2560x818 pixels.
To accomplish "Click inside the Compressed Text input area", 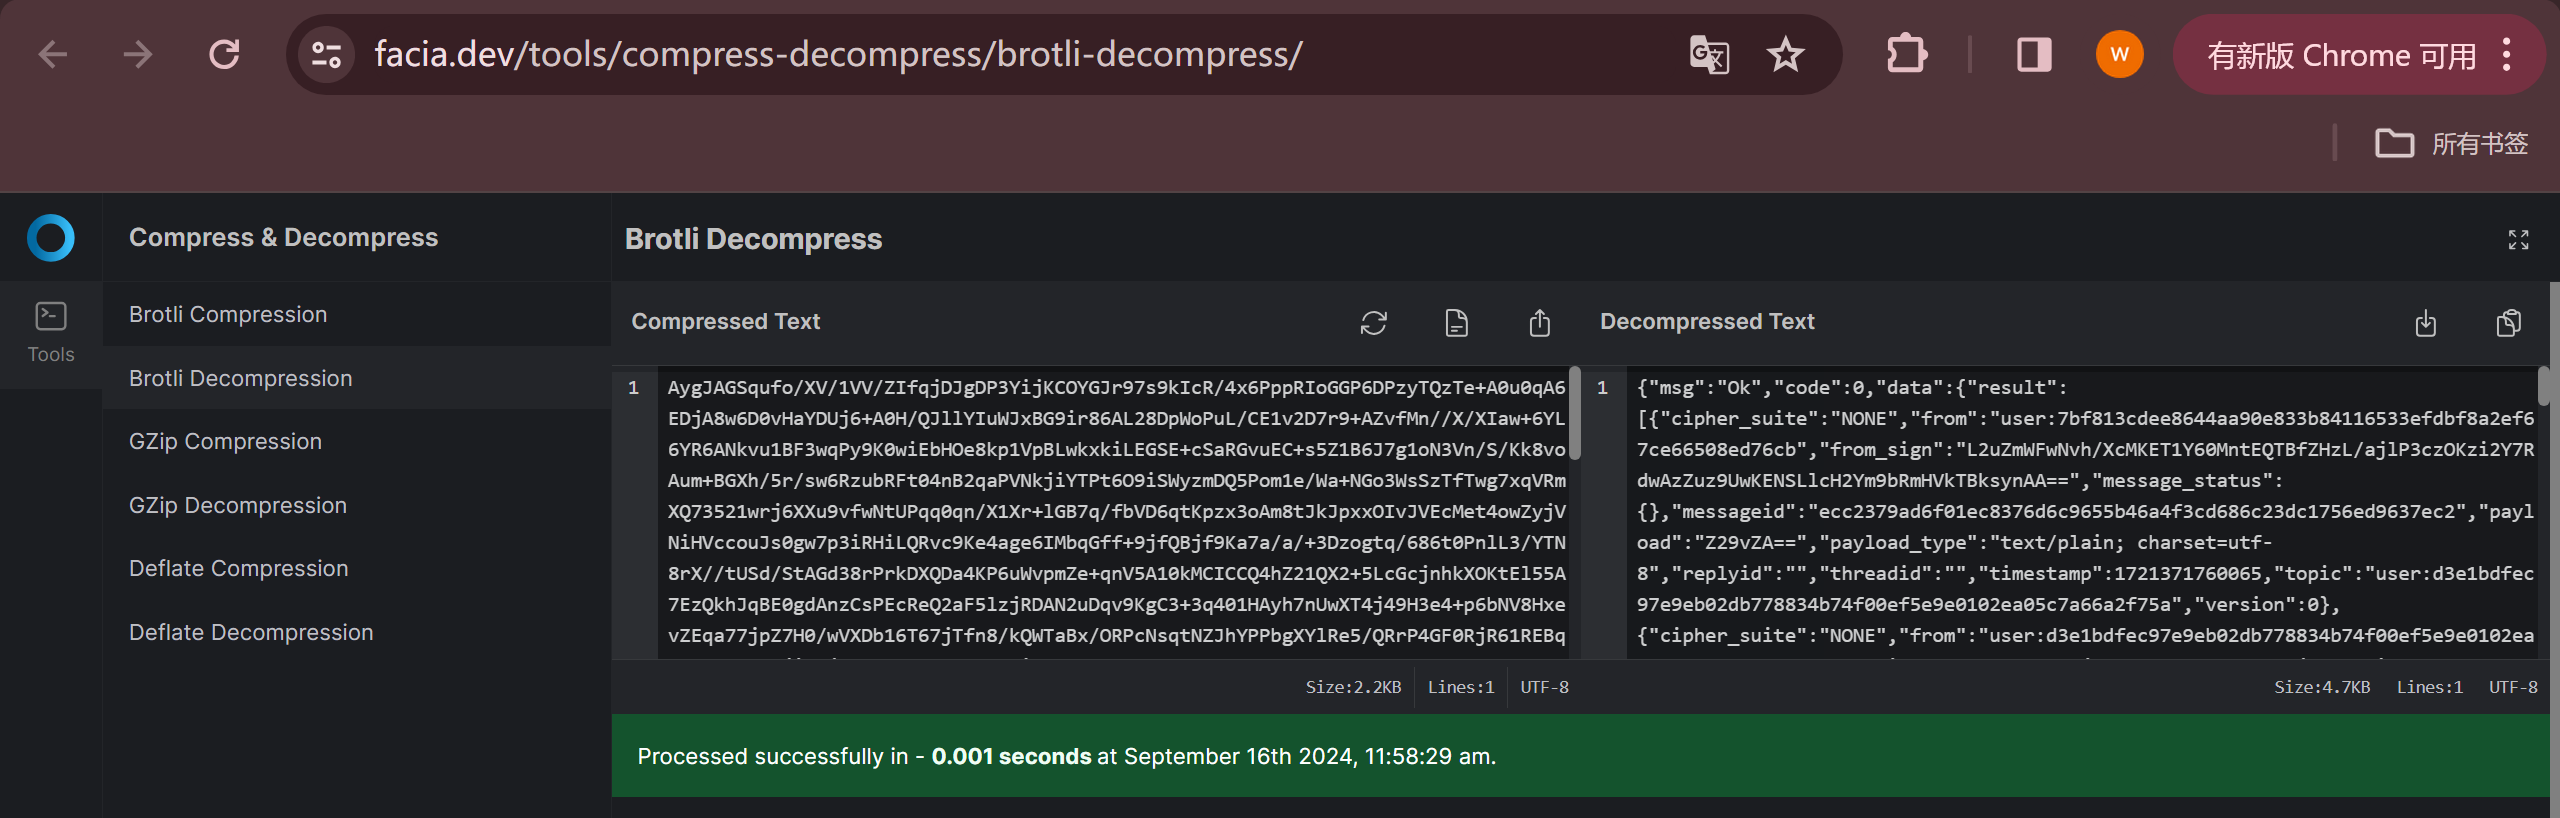I will pos(1115,510).
